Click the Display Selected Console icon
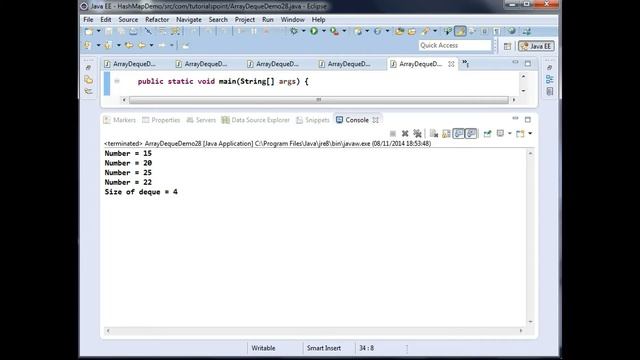This screenshot has height=360, width=640. 500,133
